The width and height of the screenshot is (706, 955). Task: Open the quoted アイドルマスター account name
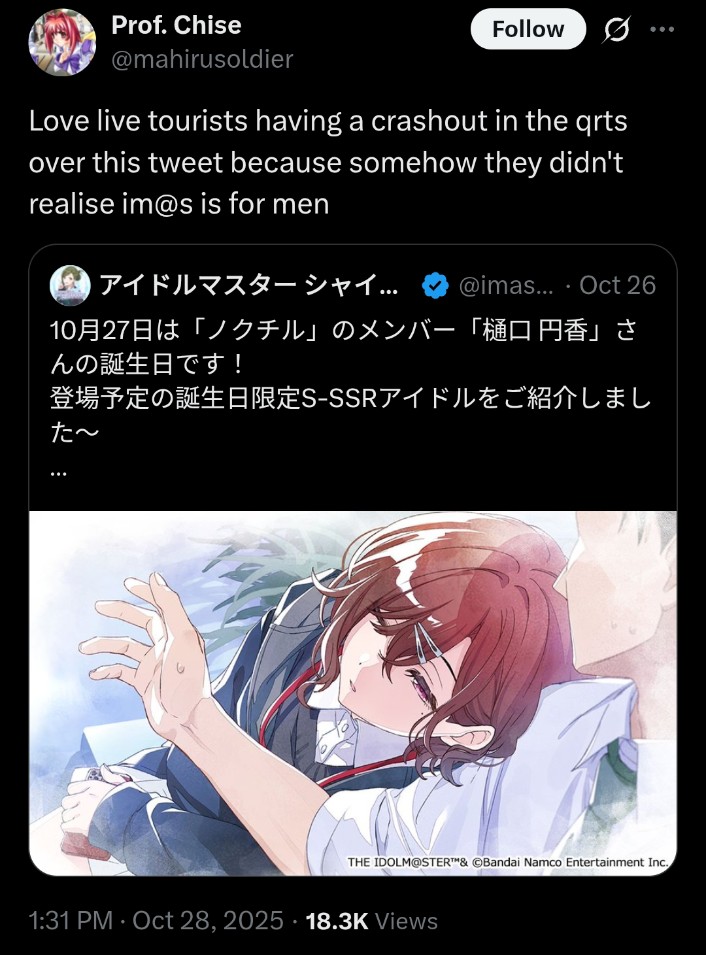(249, 285)
